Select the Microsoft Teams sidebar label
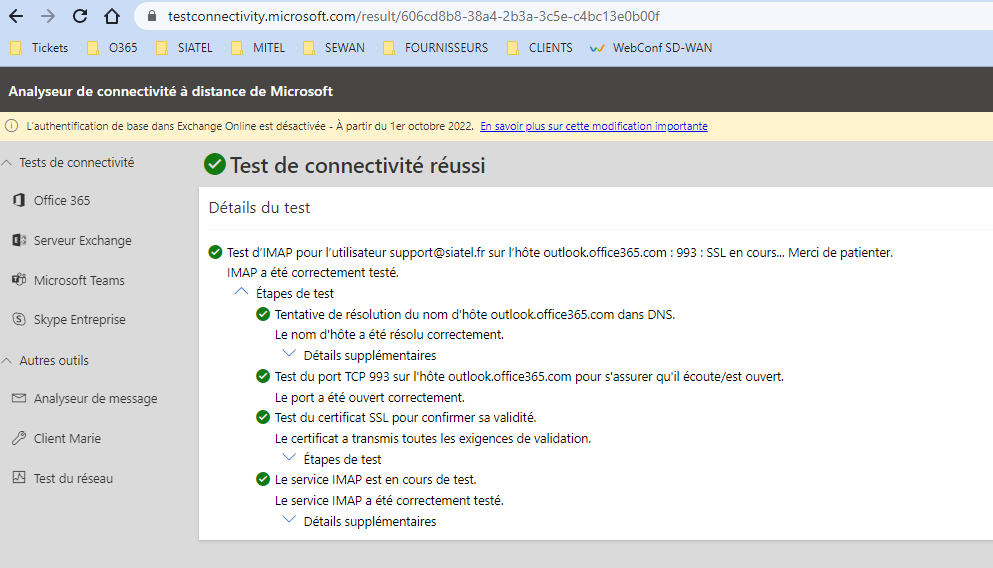Image resolution: width=993 pixels, height=568 pixels. point(79,281)
